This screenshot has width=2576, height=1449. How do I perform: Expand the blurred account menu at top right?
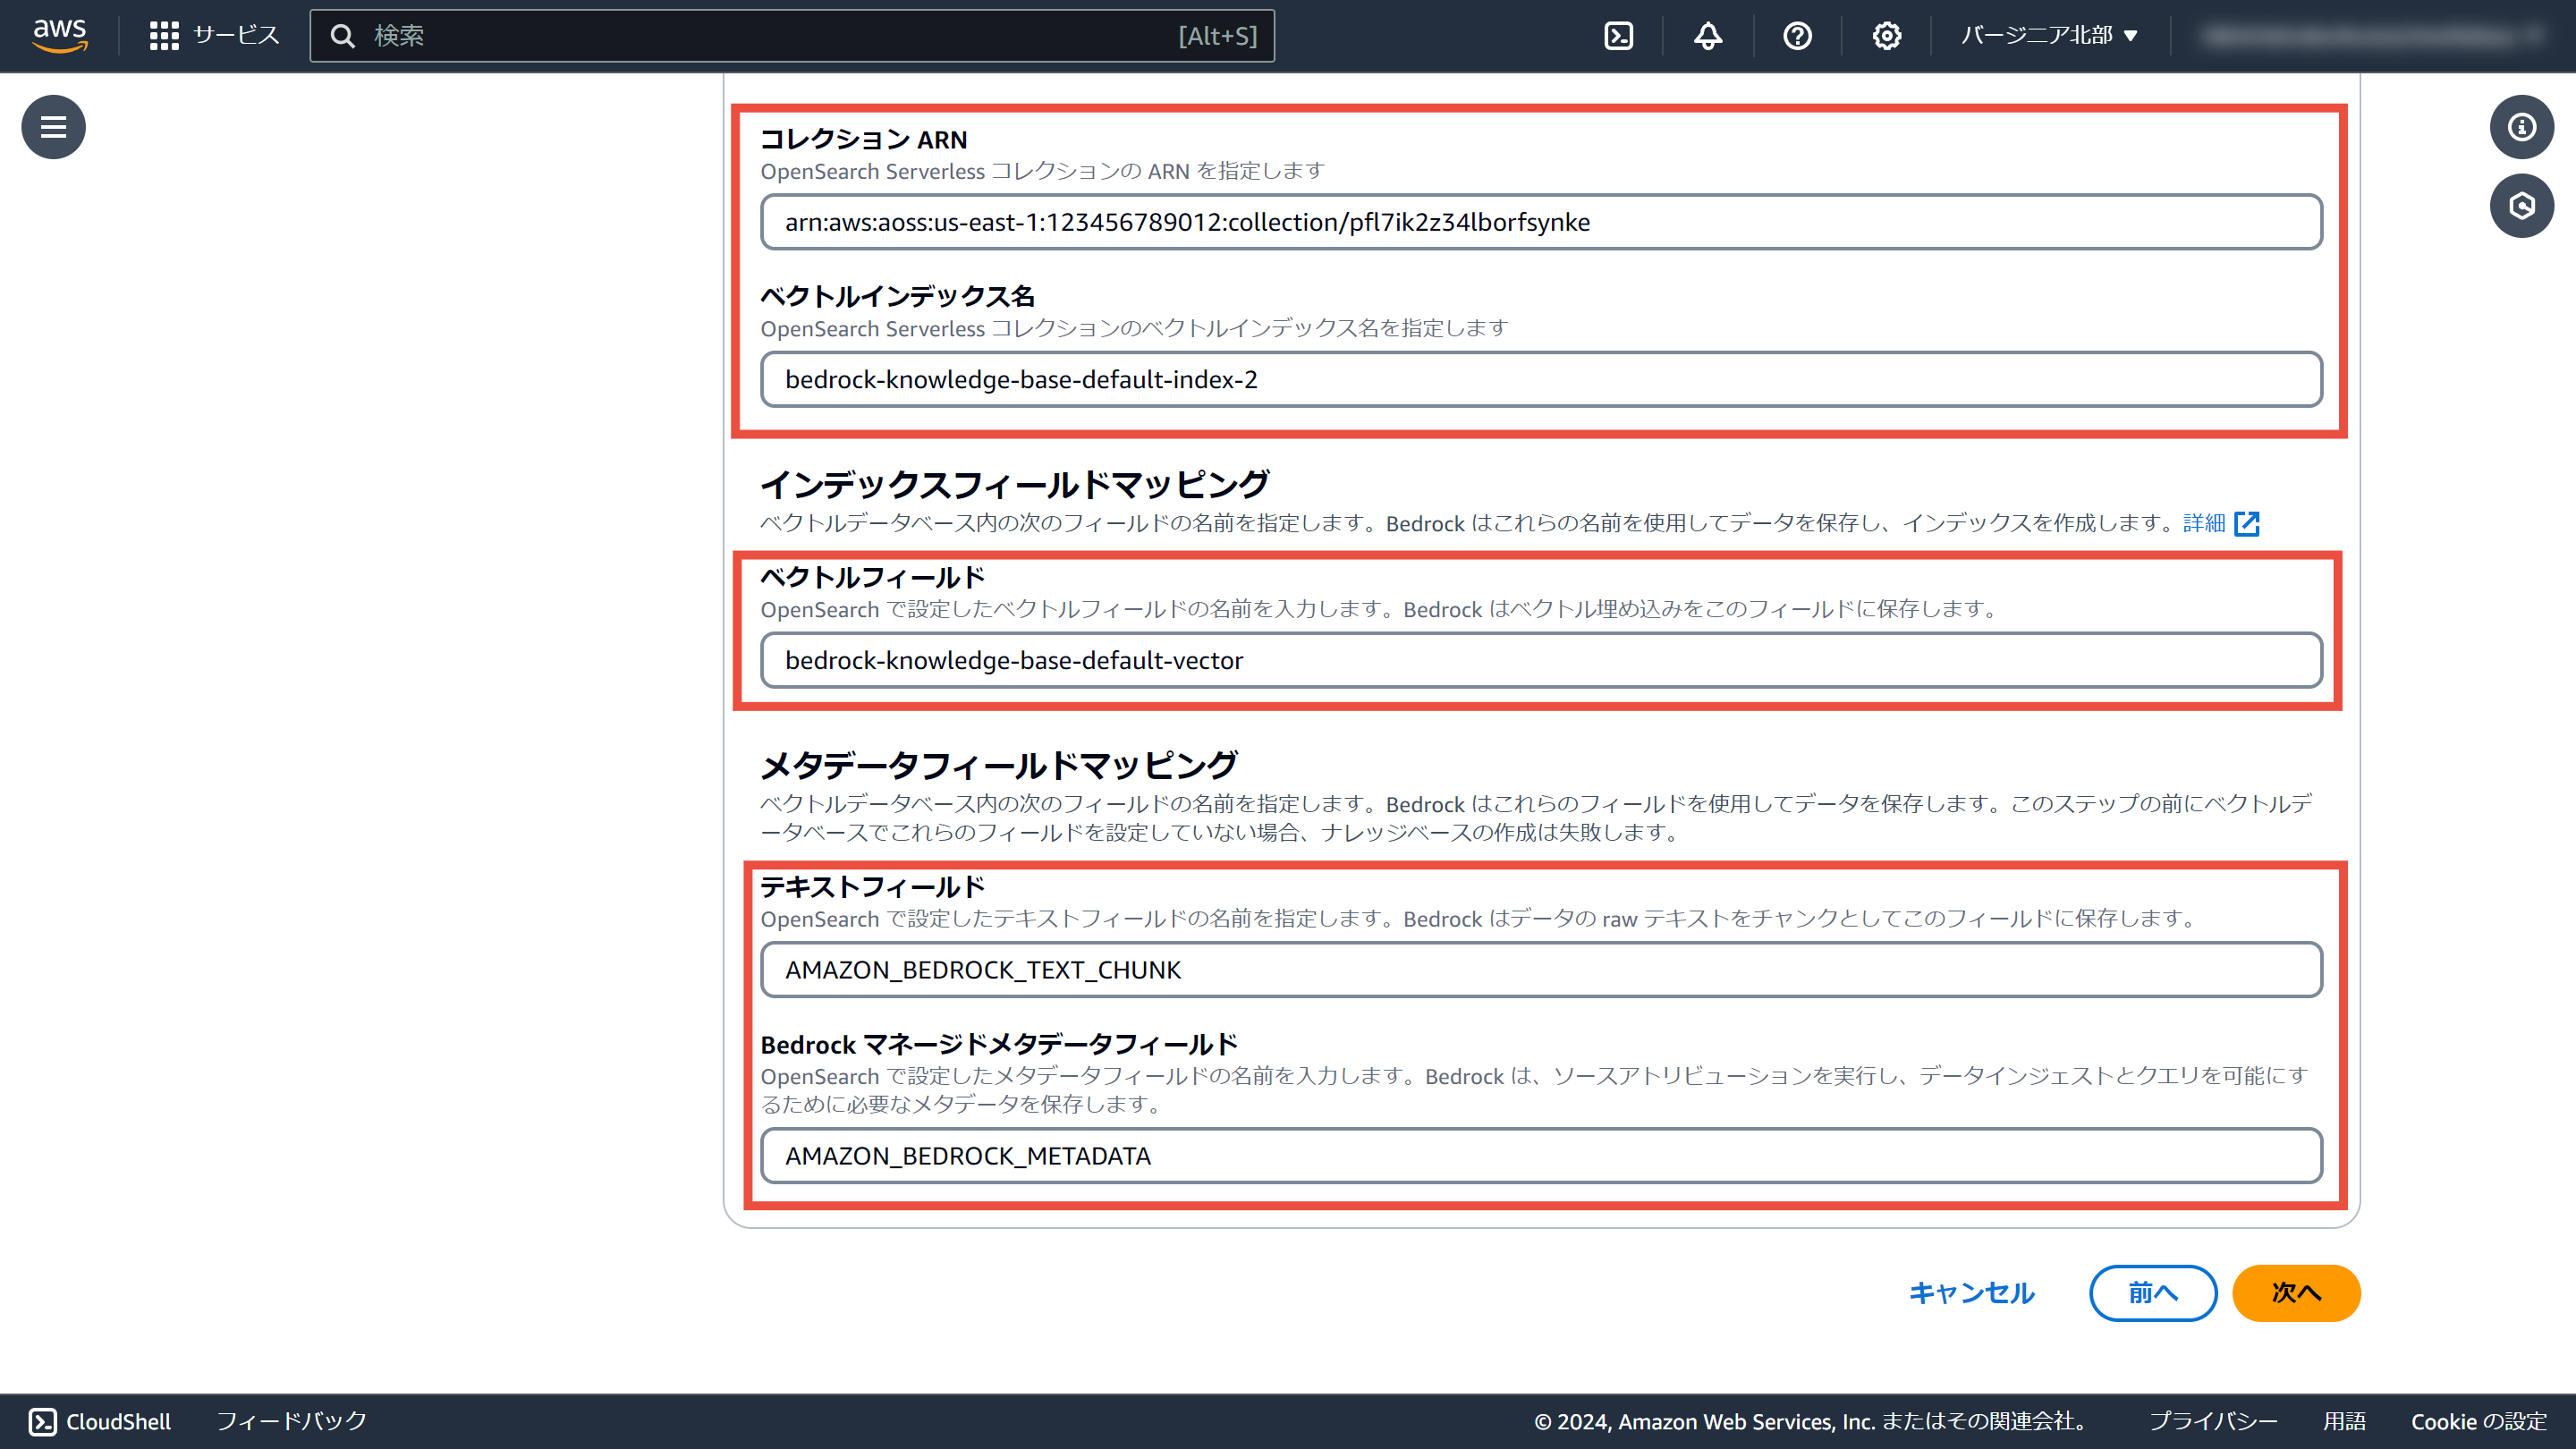click(2370, 36)
